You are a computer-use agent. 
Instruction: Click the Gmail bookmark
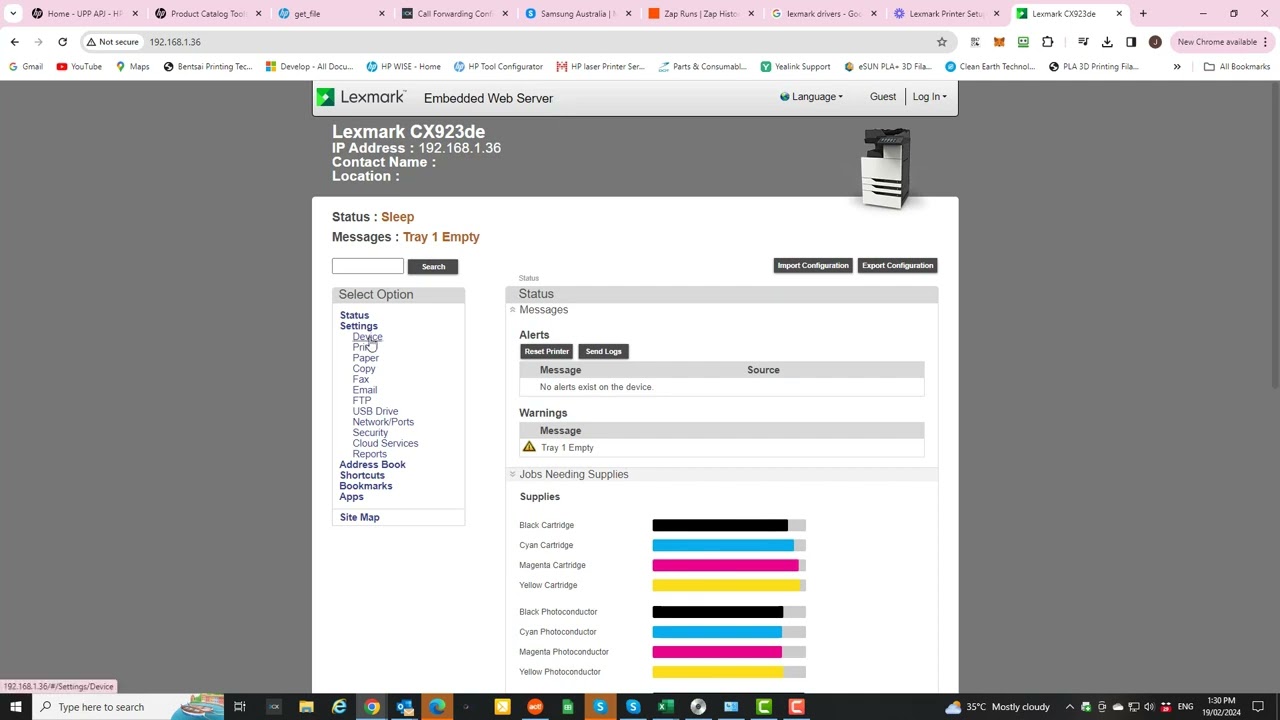(x=26, y=67)
